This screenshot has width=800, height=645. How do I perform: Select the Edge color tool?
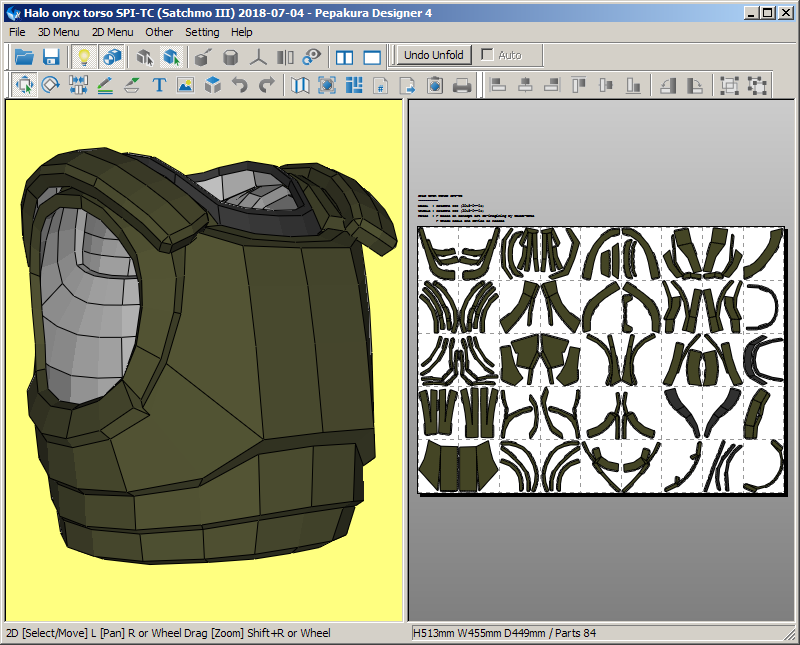click(x=132, y=85)
